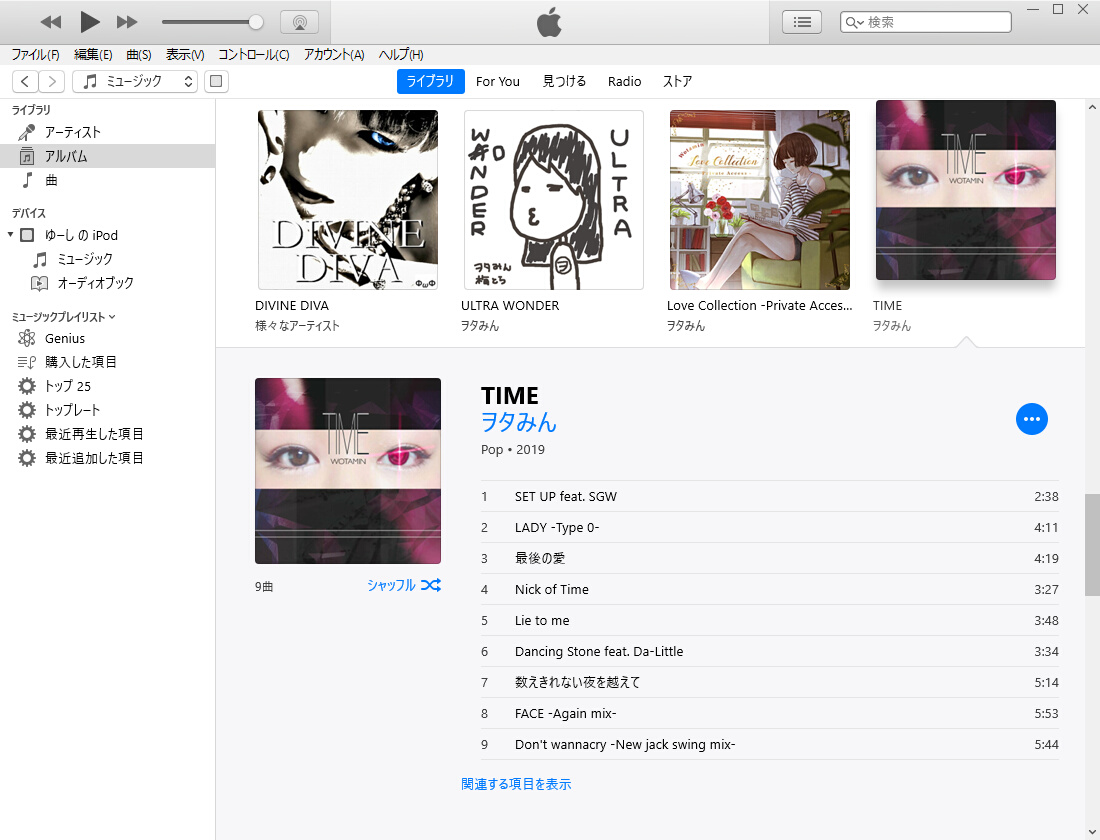Switch to the Radio tab

pyautogui.click(x=624, y=81)
